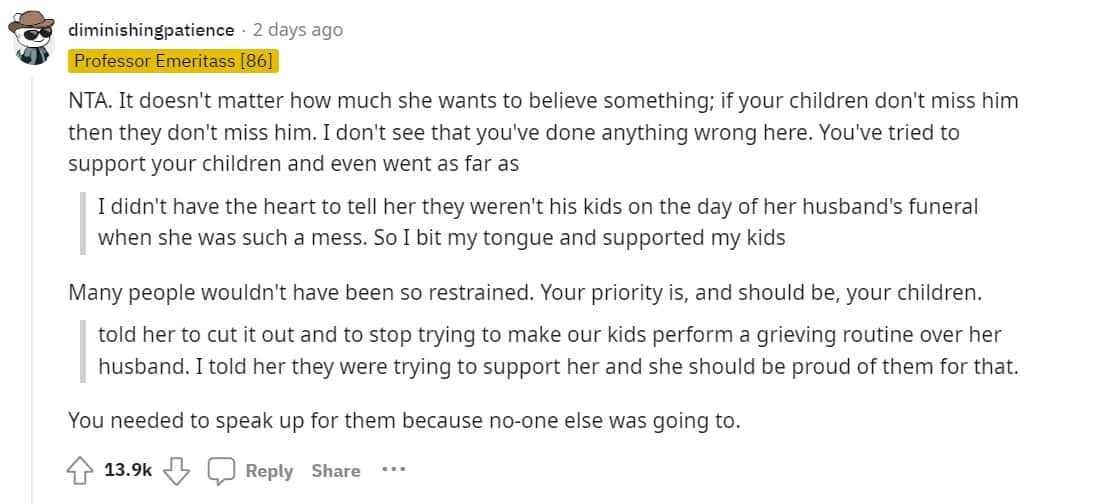Click the "You needed to speak up" sentence

click(404, 421)
